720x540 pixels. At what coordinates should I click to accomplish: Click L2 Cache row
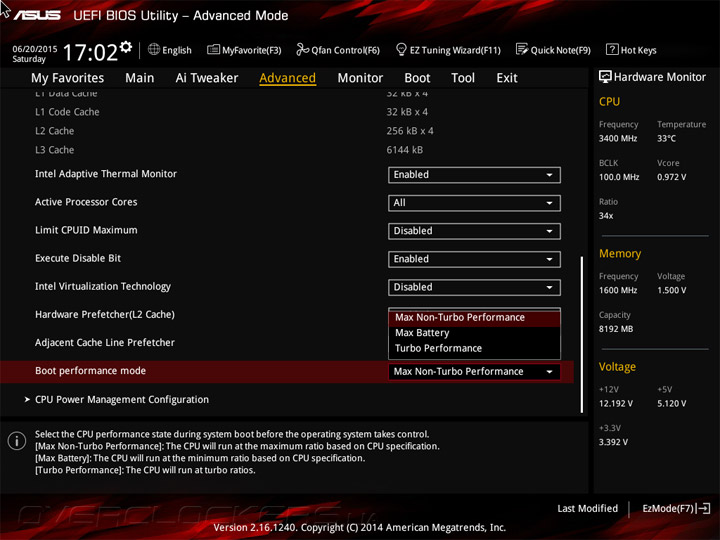[287, 131]
